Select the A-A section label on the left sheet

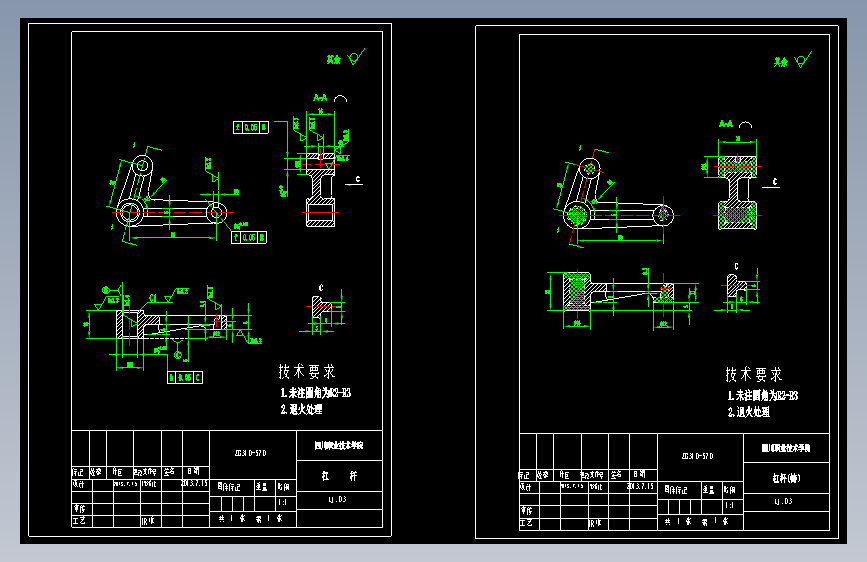(320, 98)
